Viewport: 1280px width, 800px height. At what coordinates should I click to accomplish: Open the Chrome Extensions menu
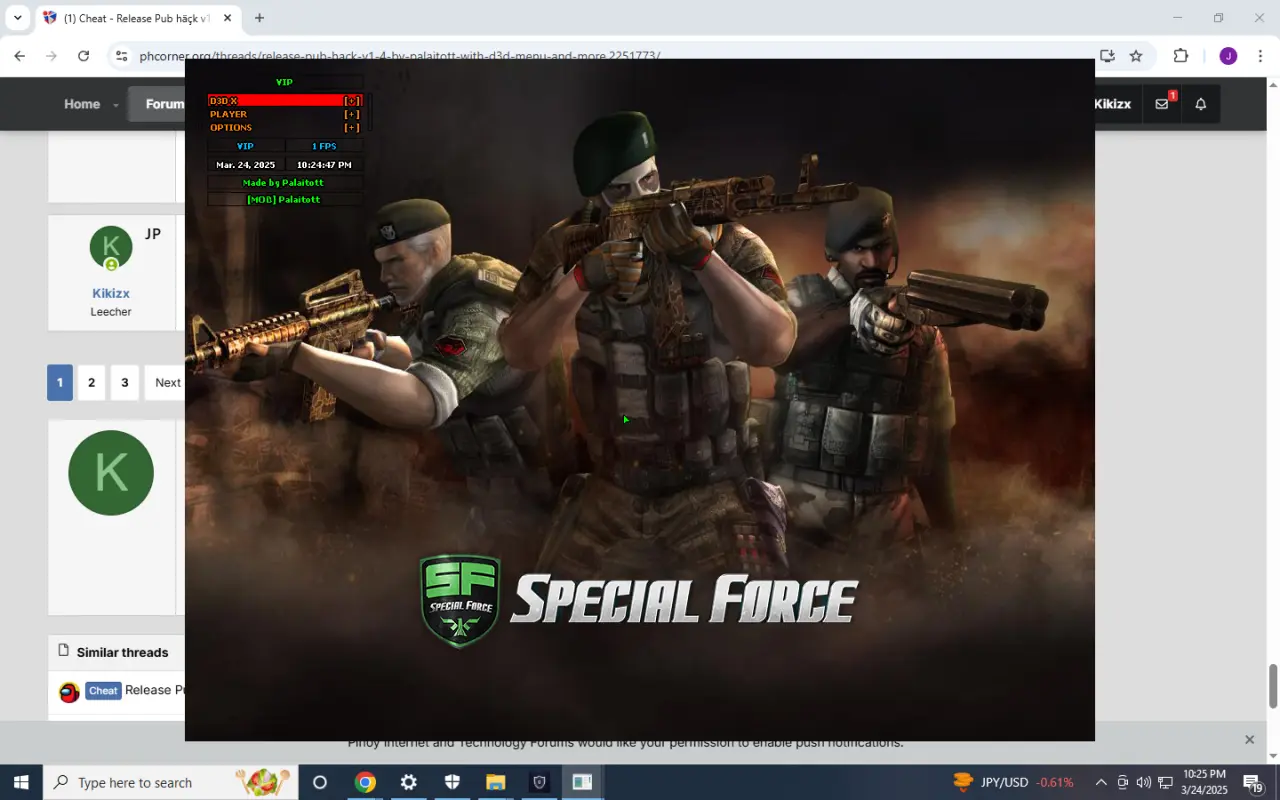pos(1181,56)
